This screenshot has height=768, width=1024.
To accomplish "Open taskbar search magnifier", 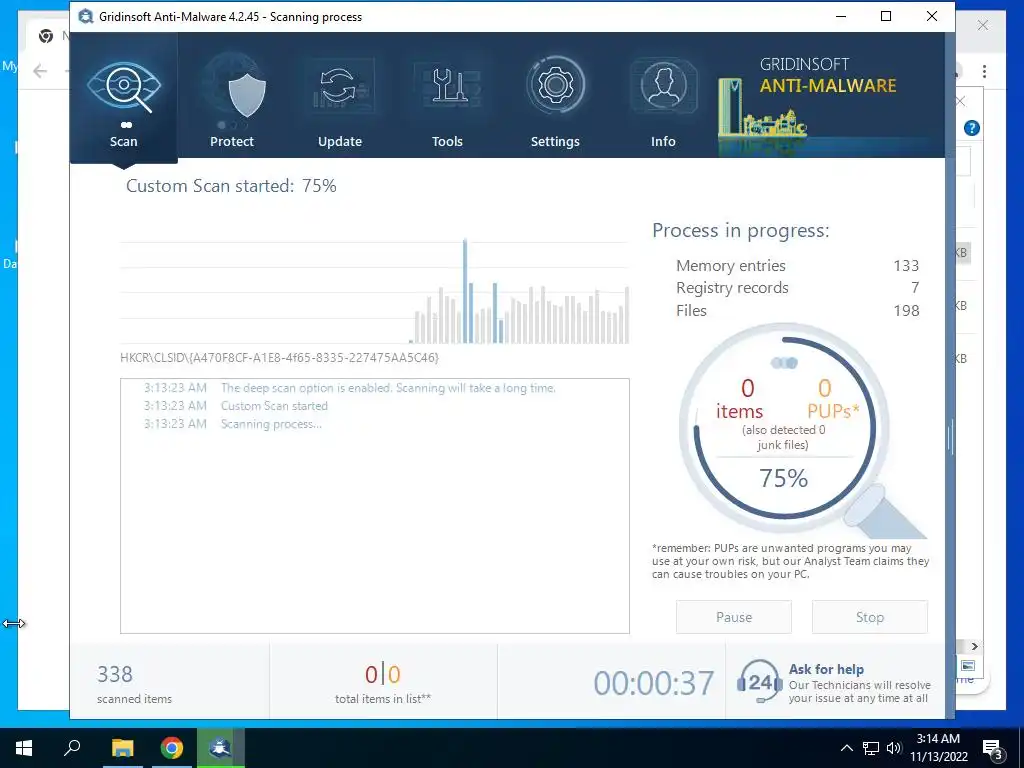I will tap(72, 748).
